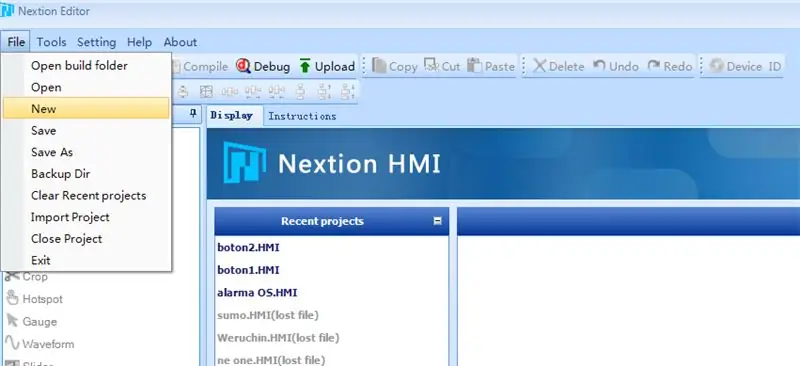800x366 pixels.
Task: Click the green Upload arrow icon
Action: point(305,66)
